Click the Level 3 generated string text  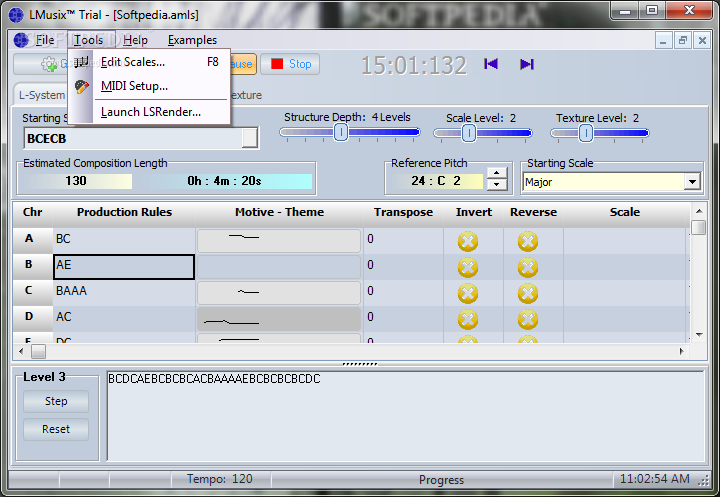click(x=214, y=379)
